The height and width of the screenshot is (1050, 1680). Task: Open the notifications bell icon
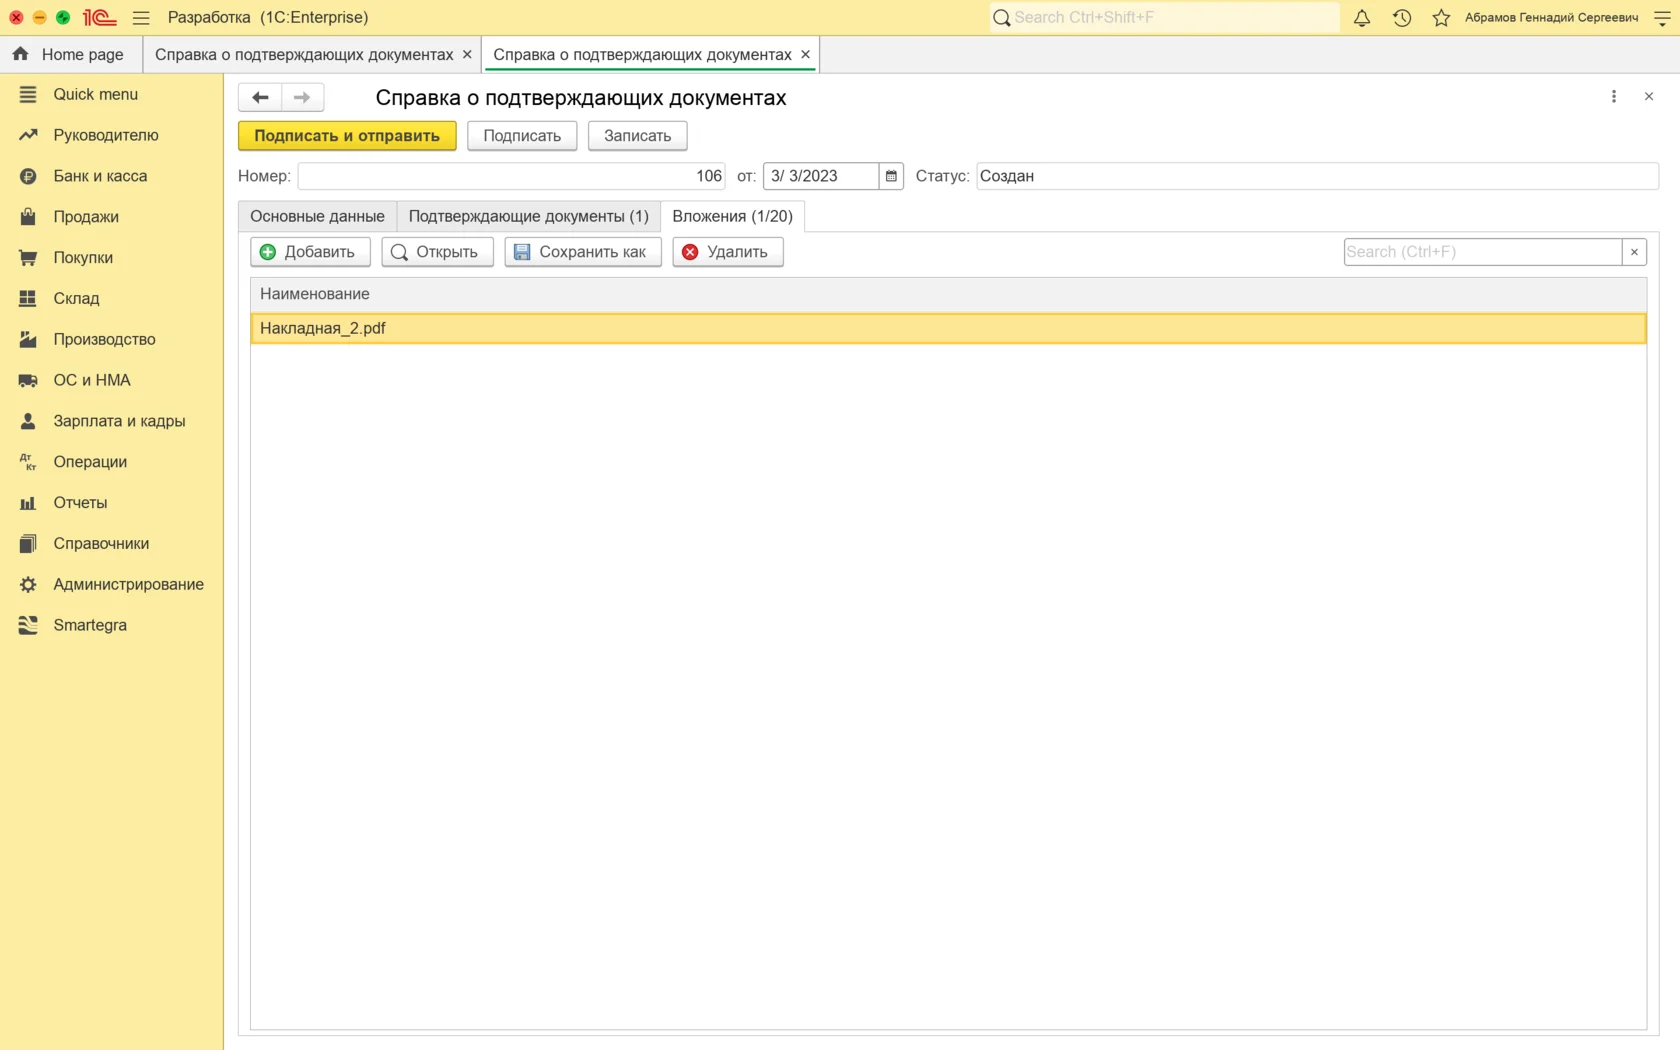[1361, 18]
